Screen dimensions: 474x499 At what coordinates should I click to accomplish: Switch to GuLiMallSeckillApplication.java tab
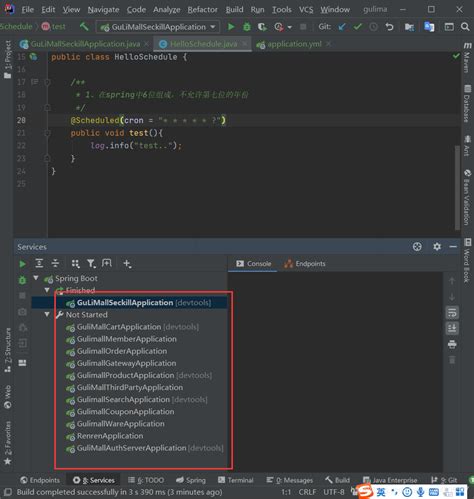[85, 44]
